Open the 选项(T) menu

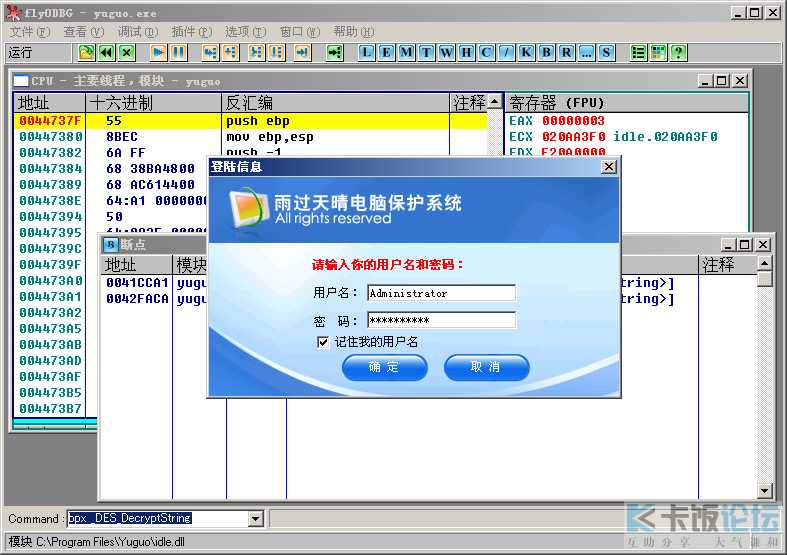click(245, 32)
